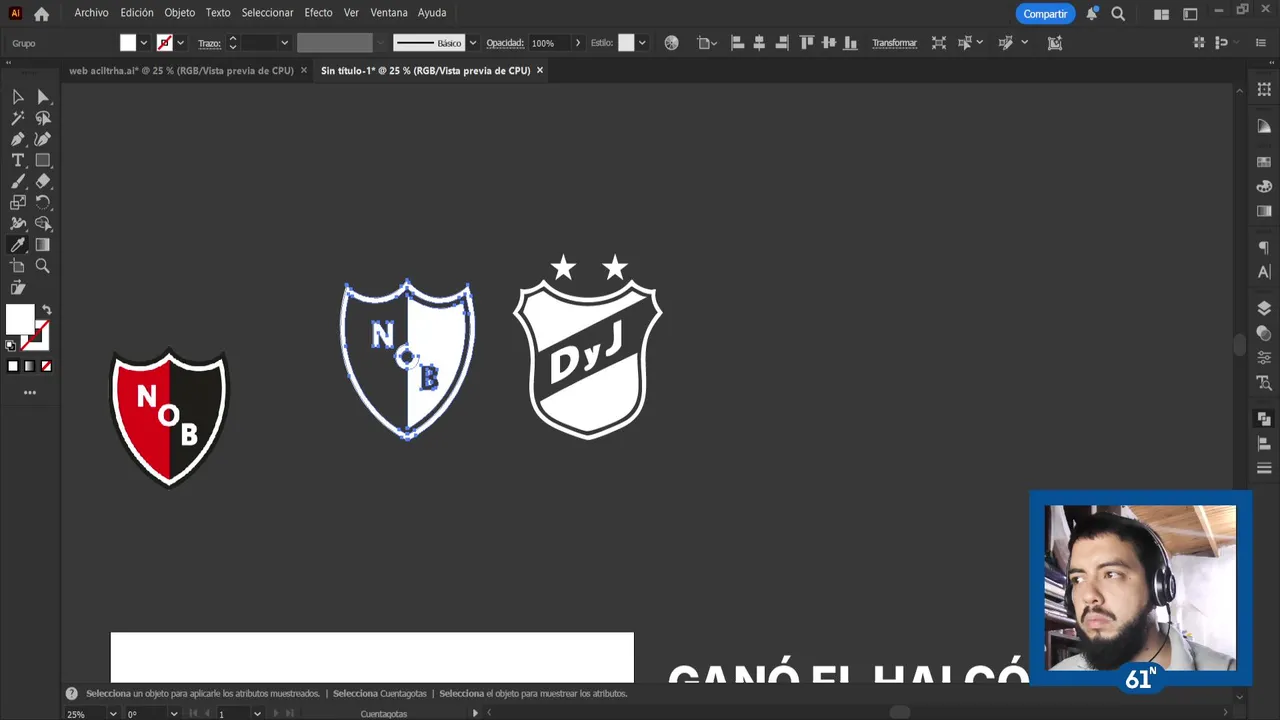Viewport: 1280px width, 720px height.
Task: Open the graphic style dropdown arrow
Action: [x=642, y=43]
